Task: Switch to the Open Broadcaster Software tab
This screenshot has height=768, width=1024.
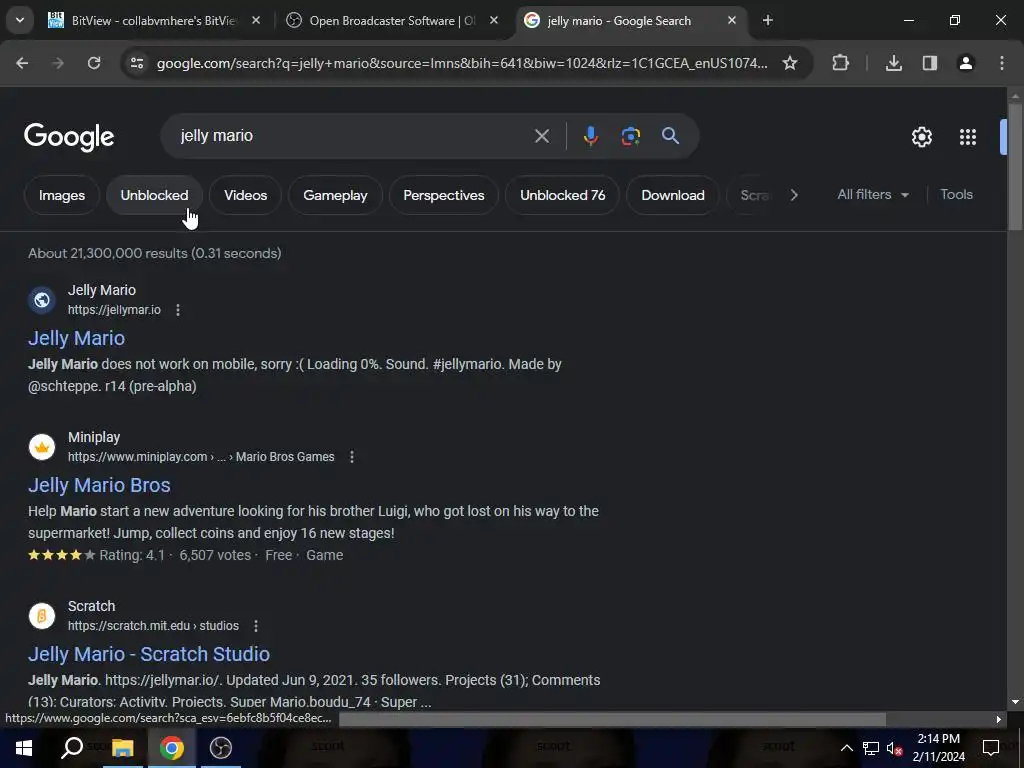Action: pyautogui.click(x=392, y=21)
